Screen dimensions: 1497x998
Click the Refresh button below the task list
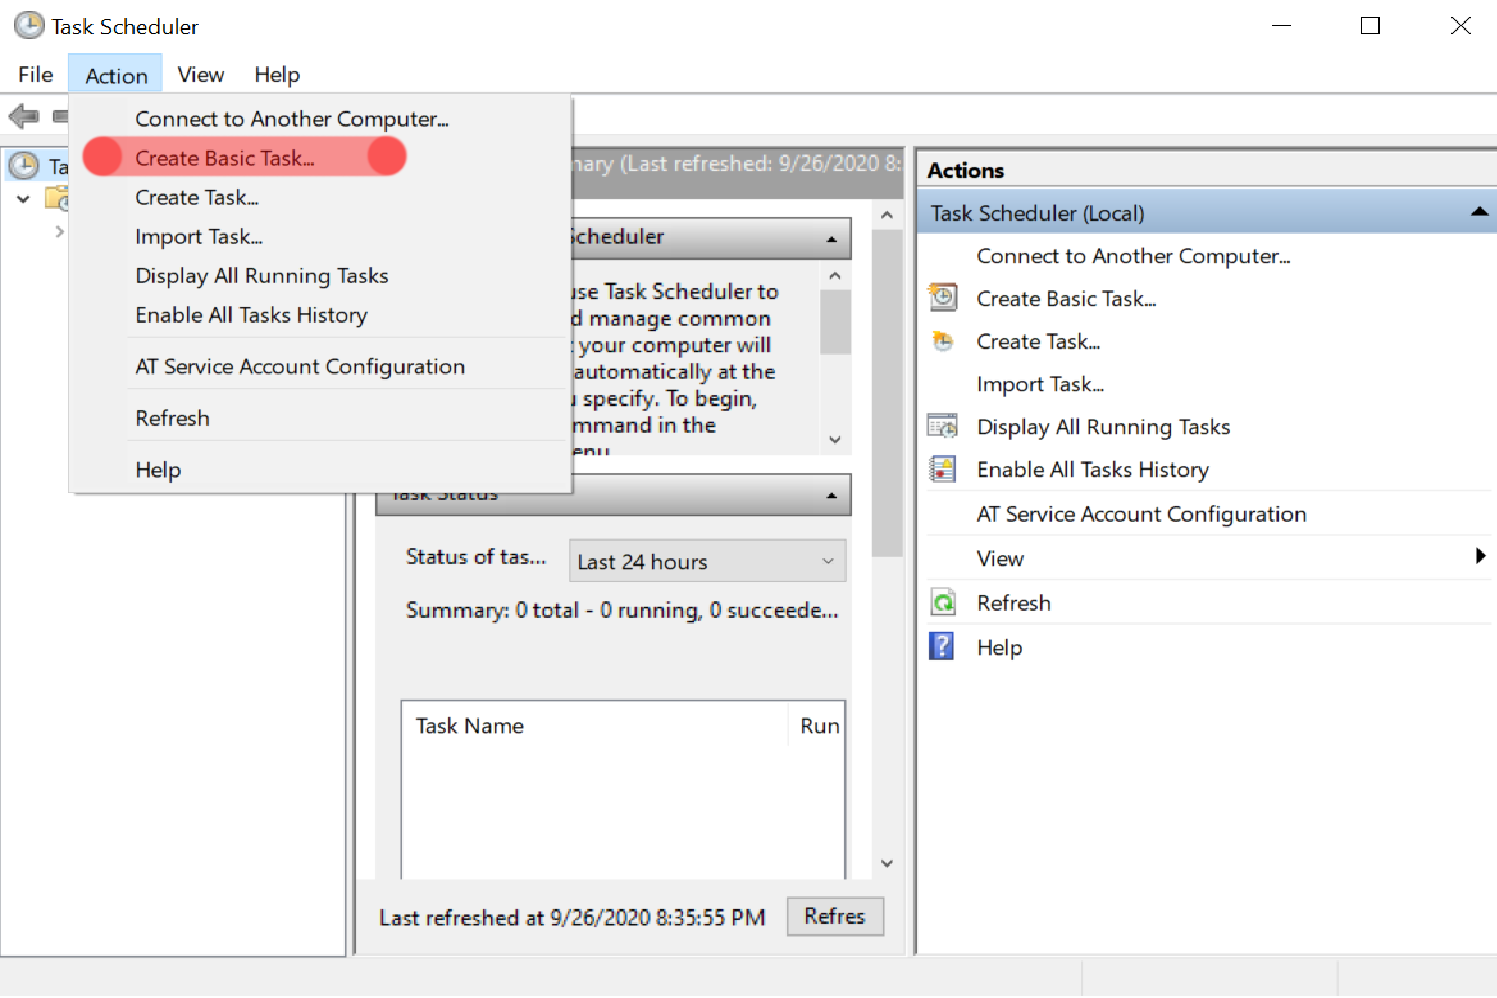(835, 916)
